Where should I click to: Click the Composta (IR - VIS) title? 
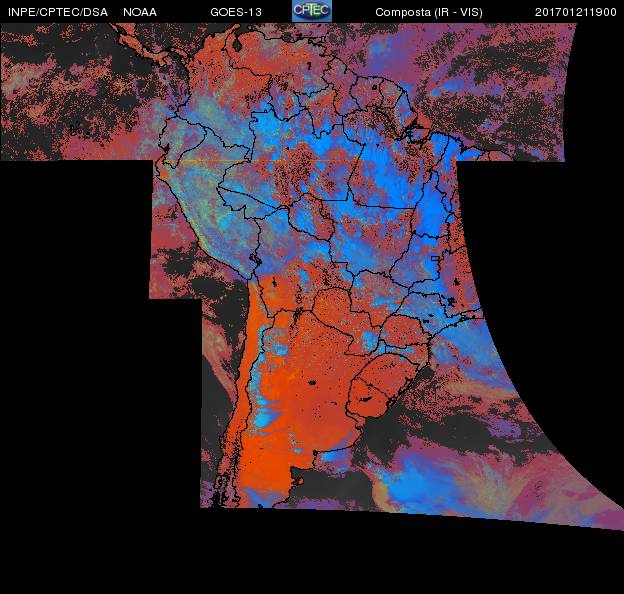click(429, 12)
